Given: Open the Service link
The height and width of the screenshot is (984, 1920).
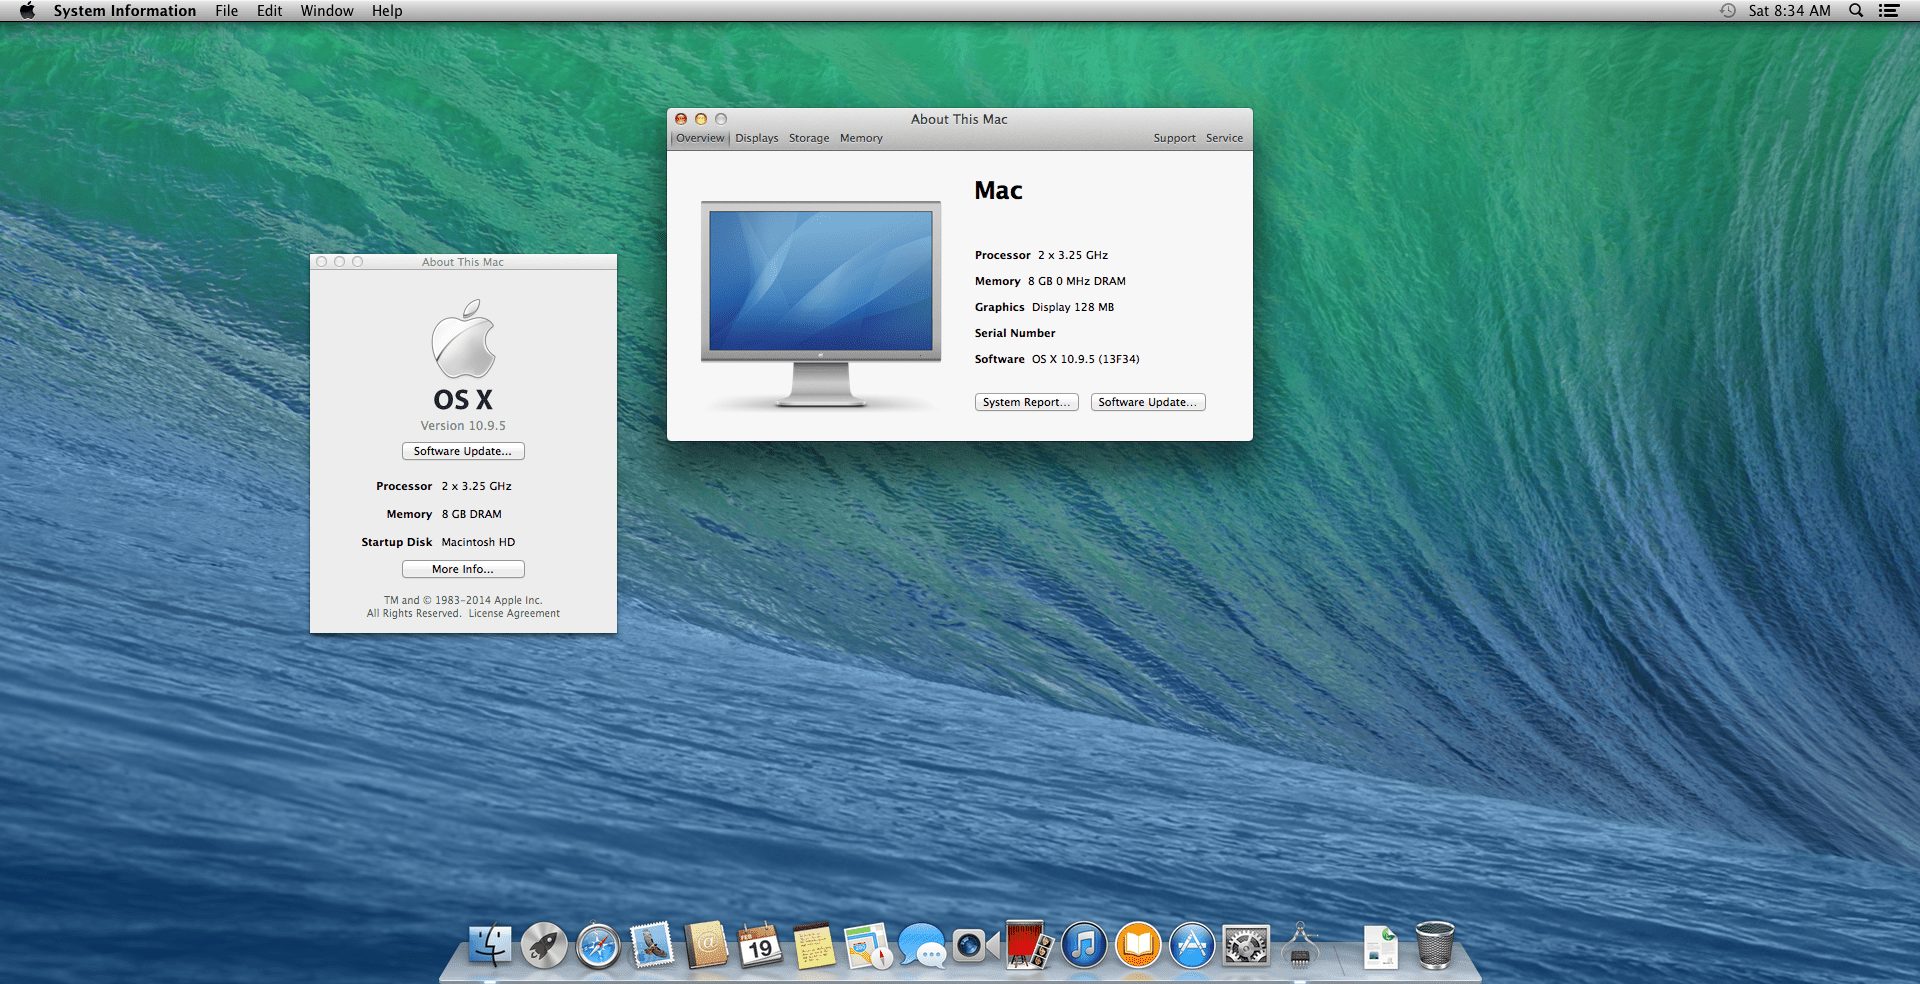Looking at the screenshot, I should (1224, 138).
